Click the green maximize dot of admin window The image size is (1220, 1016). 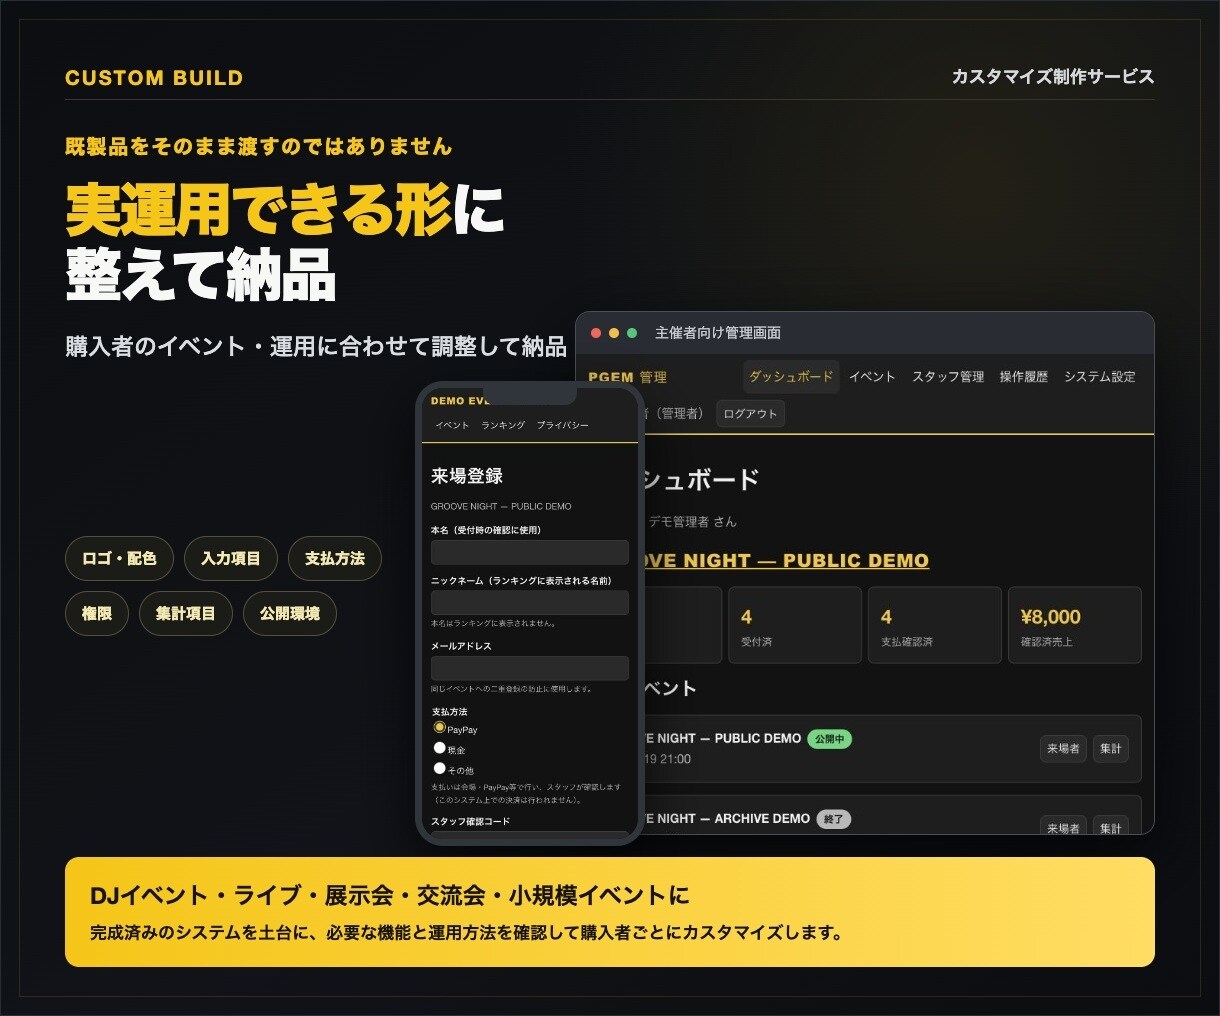(x=632, y=333)
